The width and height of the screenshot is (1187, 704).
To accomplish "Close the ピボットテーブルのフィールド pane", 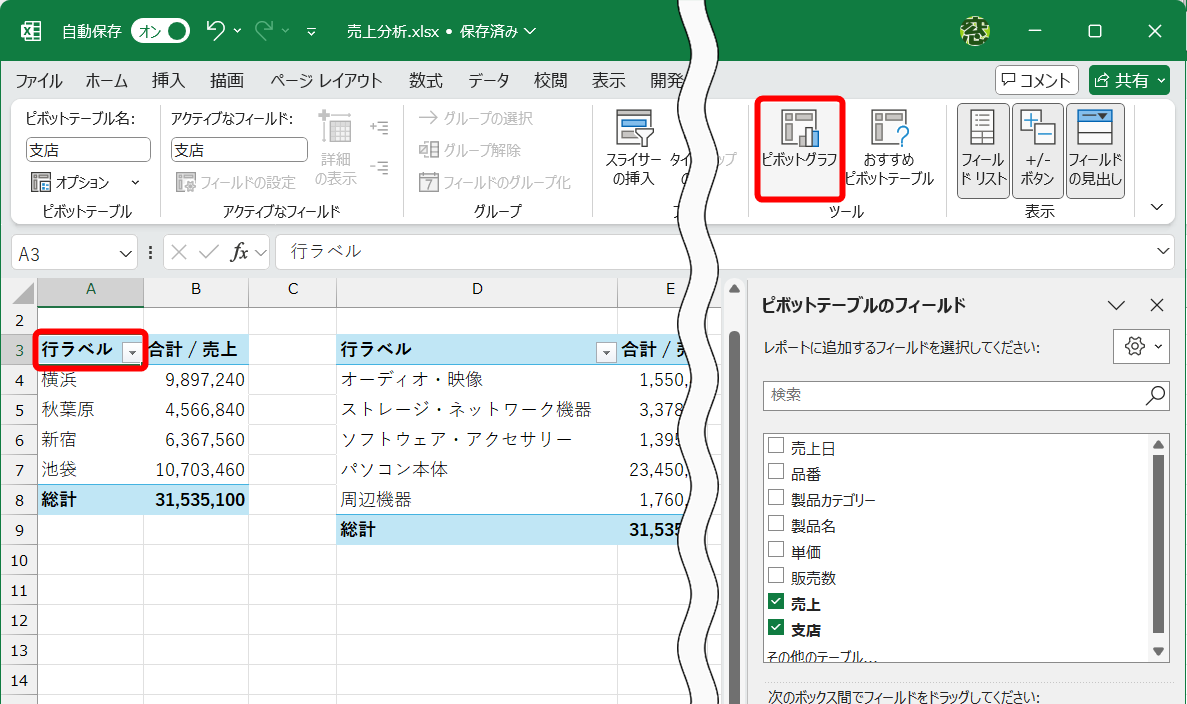I will (1157, 305).
